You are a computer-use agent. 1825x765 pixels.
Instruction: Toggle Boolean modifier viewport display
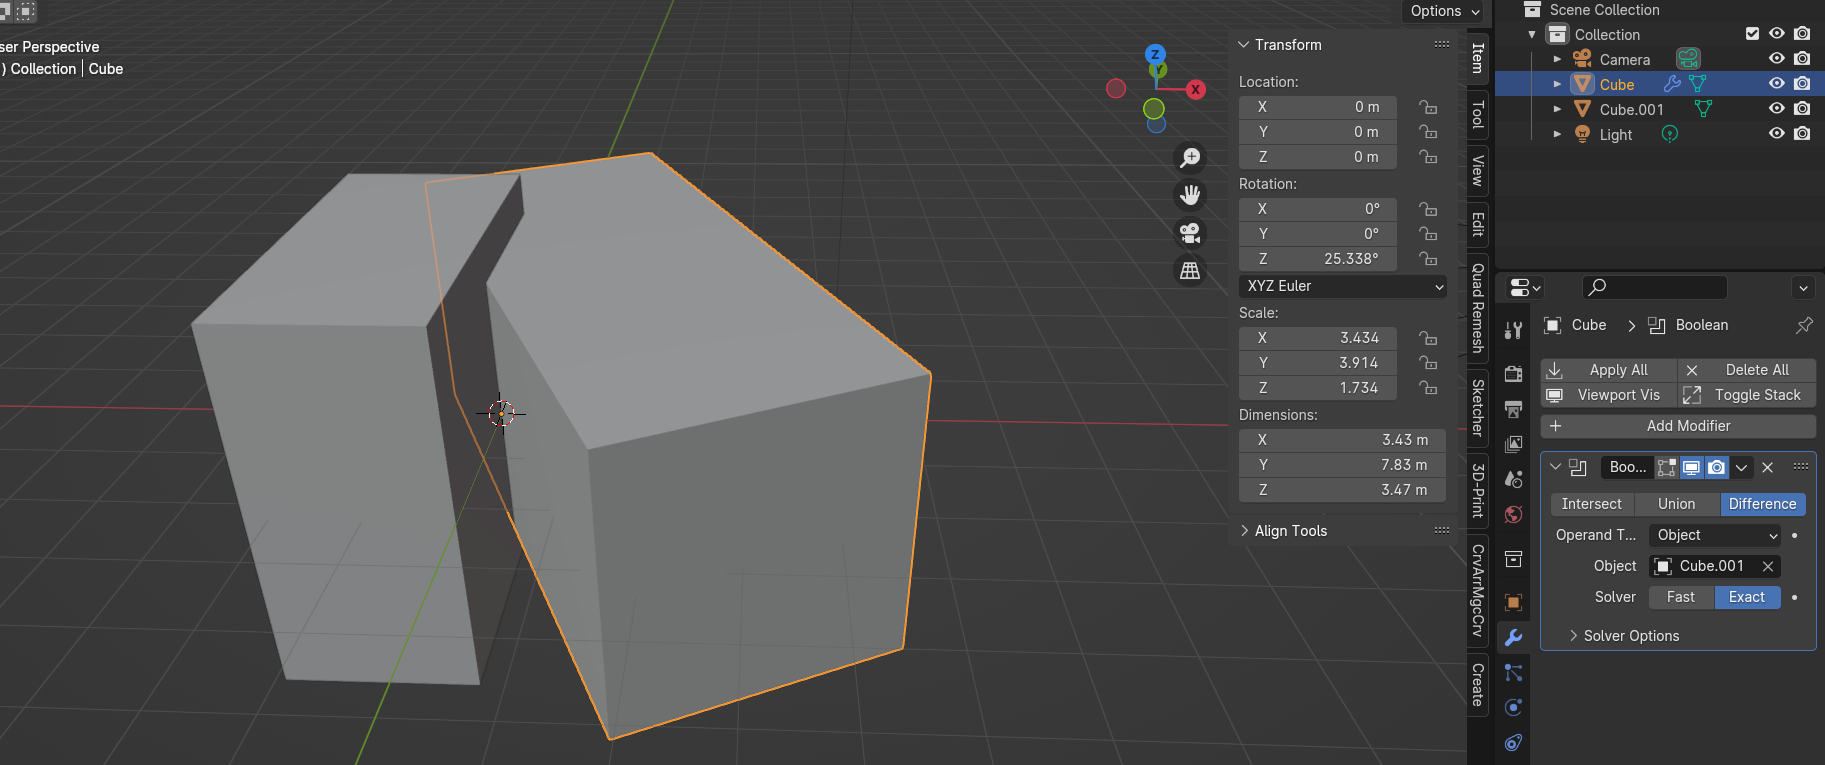pyautogui.click(x=1692, y=467)
